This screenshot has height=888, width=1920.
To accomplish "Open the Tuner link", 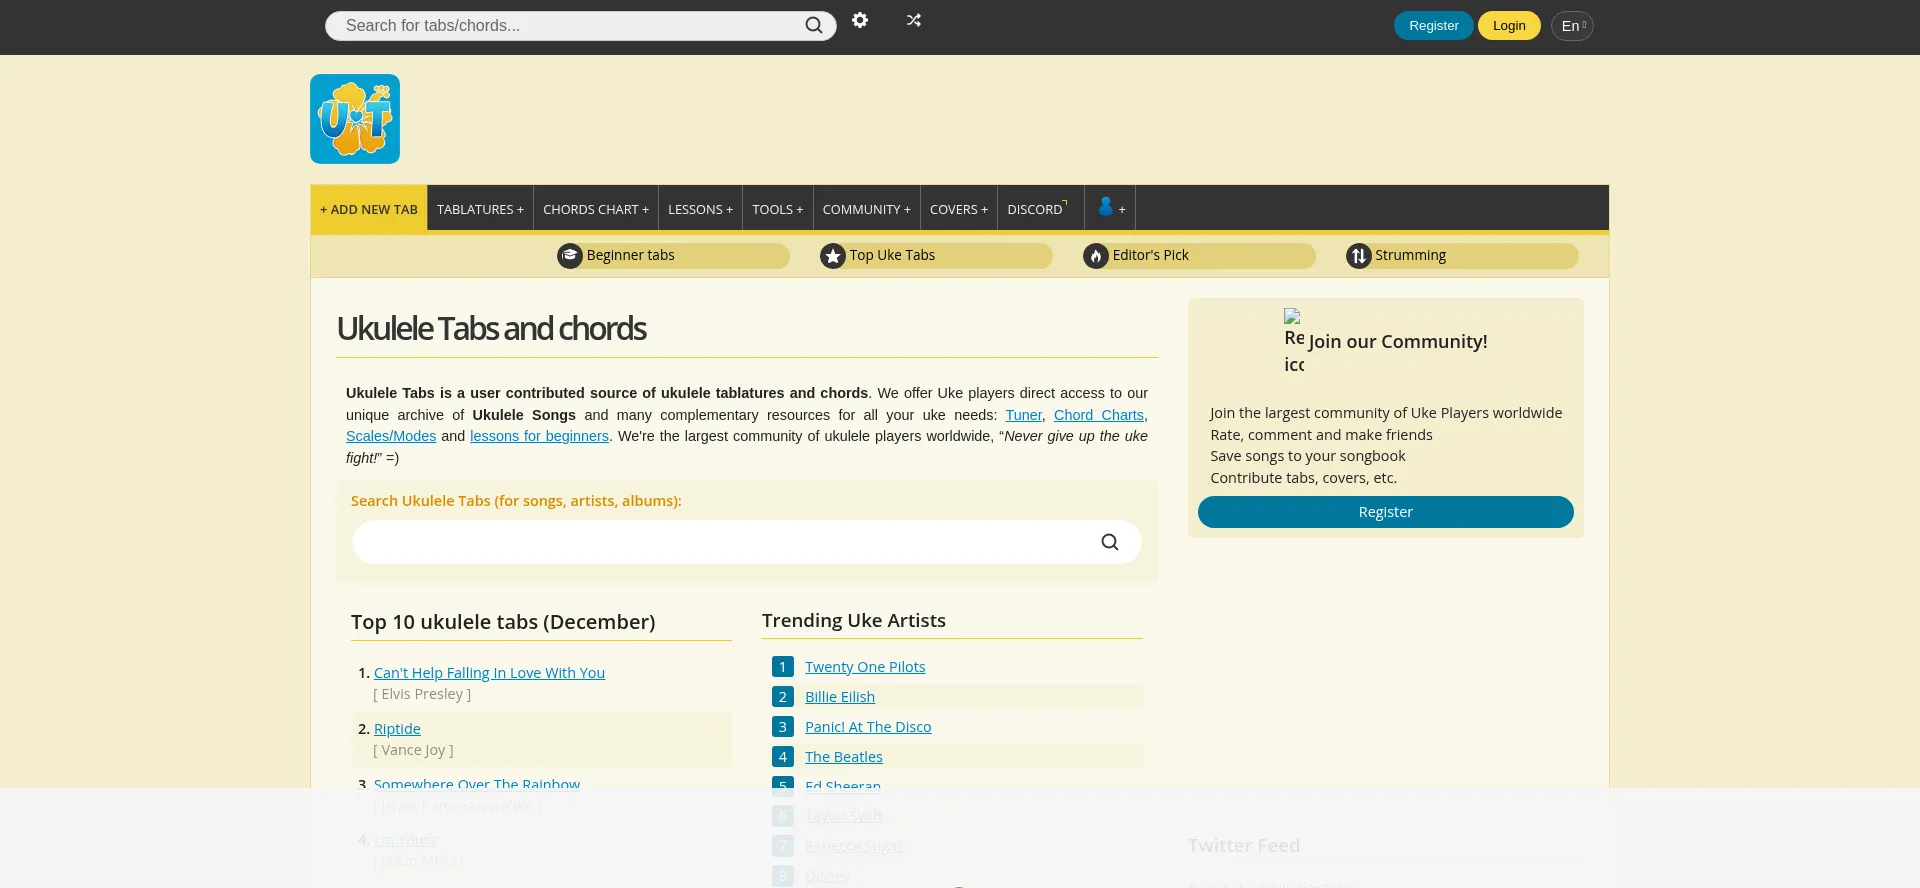I will click(1023, 415).
